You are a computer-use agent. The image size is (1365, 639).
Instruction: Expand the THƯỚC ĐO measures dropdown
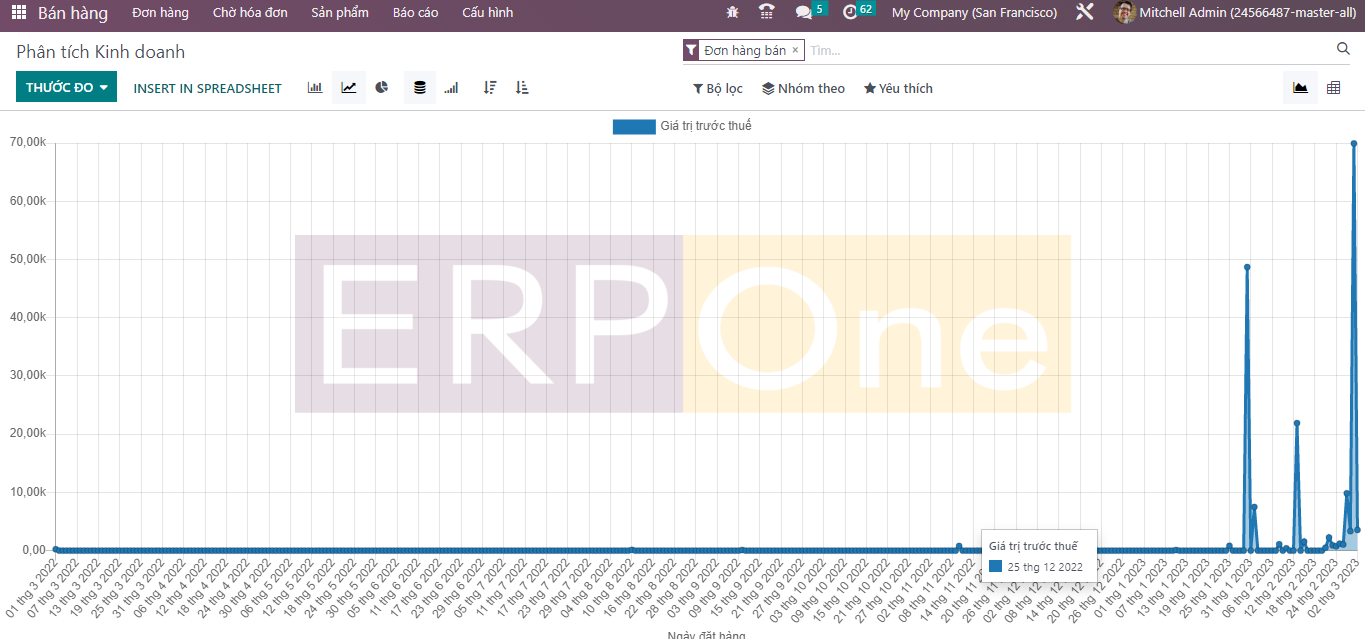point(66,88)
